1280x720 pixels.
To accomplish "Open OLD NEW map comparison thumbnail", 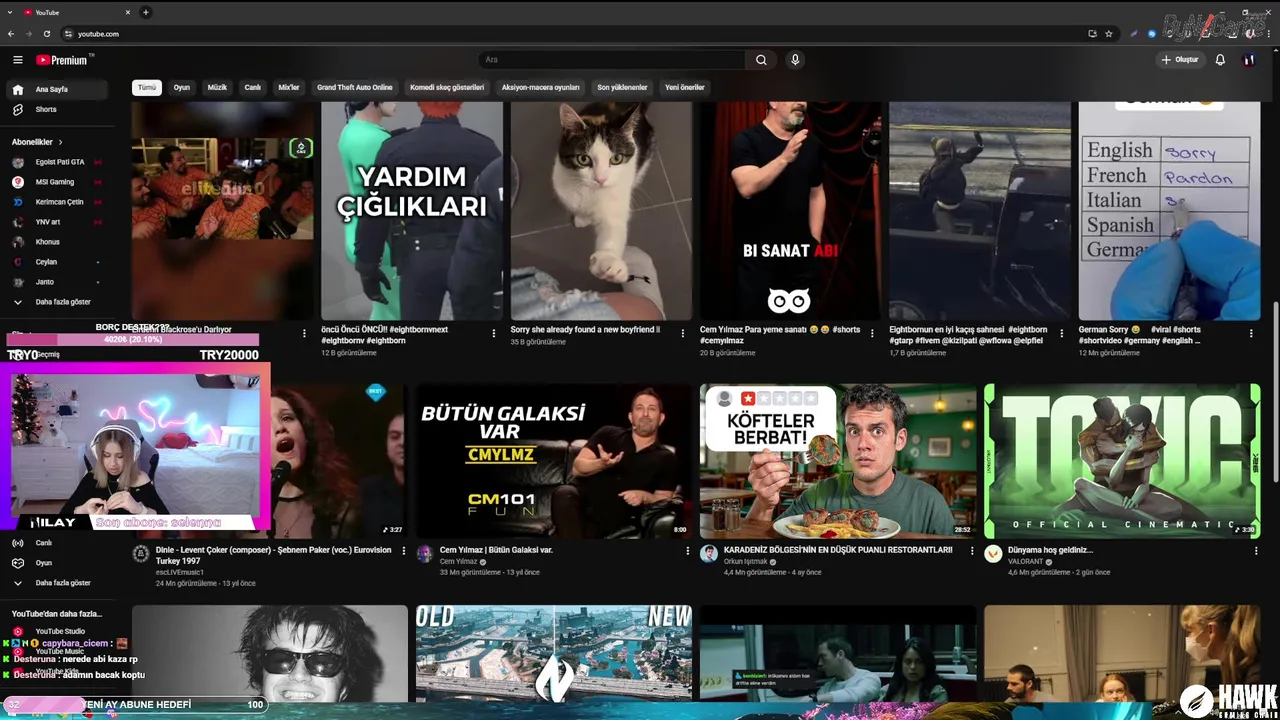I will pyautogui.click(x=553, y=653).
